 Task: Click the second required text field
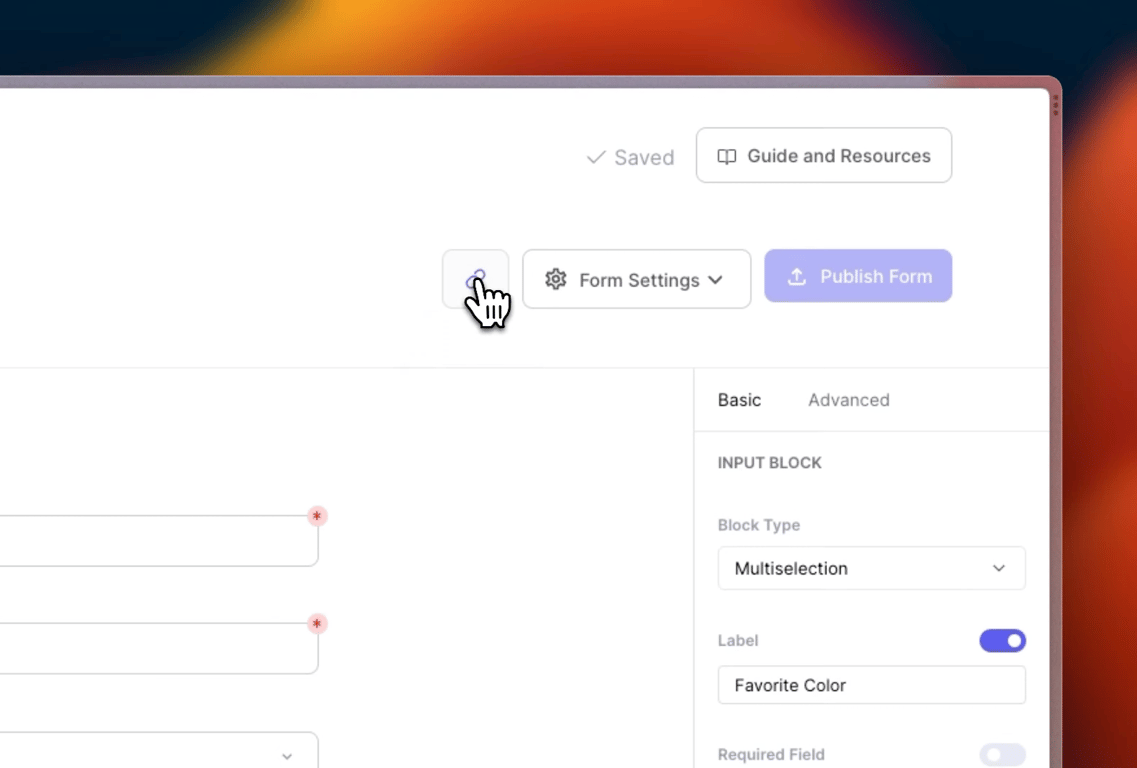150,649
